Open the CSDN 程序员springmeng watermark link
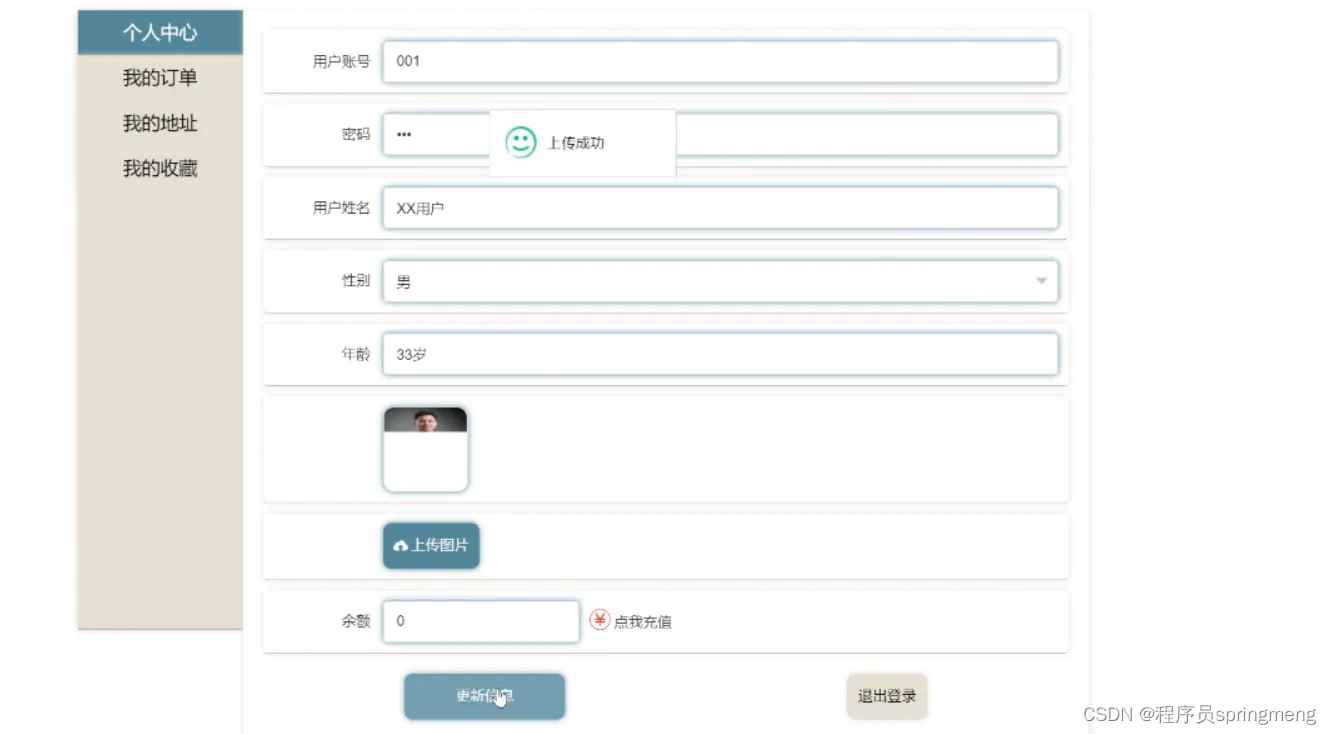 (1198, 713)
